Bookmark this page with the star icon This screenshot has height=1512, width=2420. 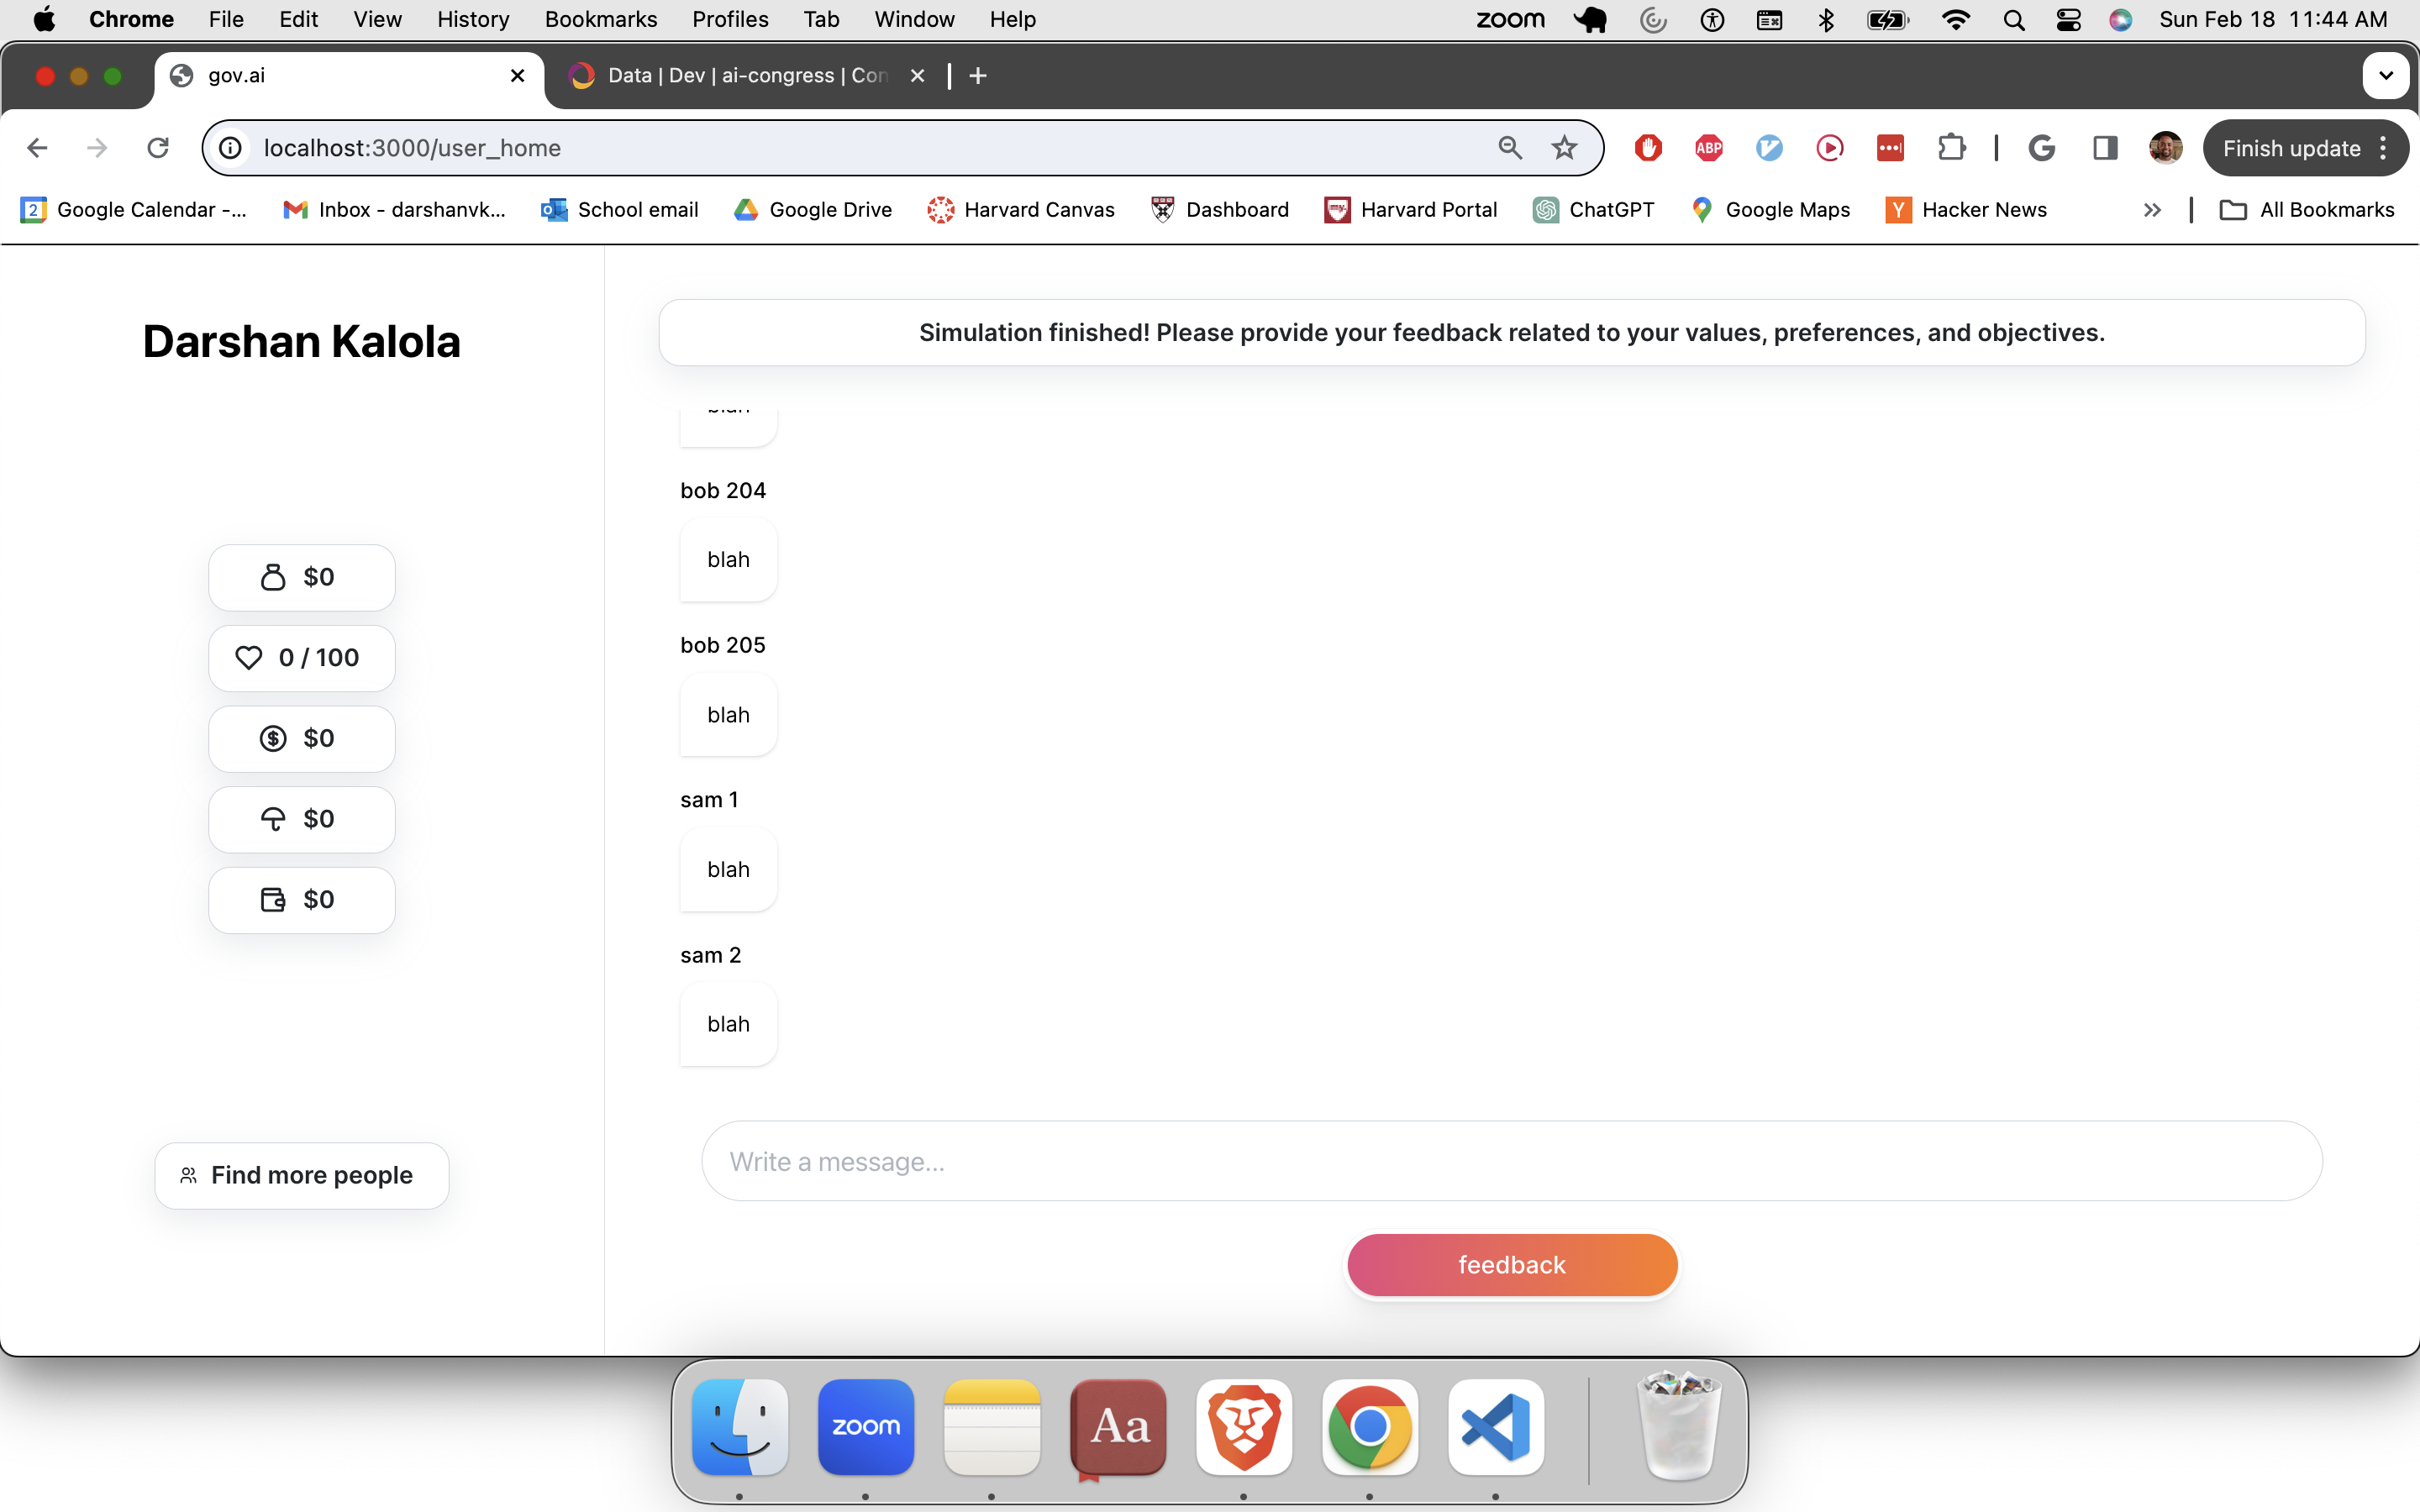click(x=1564, y=148)
